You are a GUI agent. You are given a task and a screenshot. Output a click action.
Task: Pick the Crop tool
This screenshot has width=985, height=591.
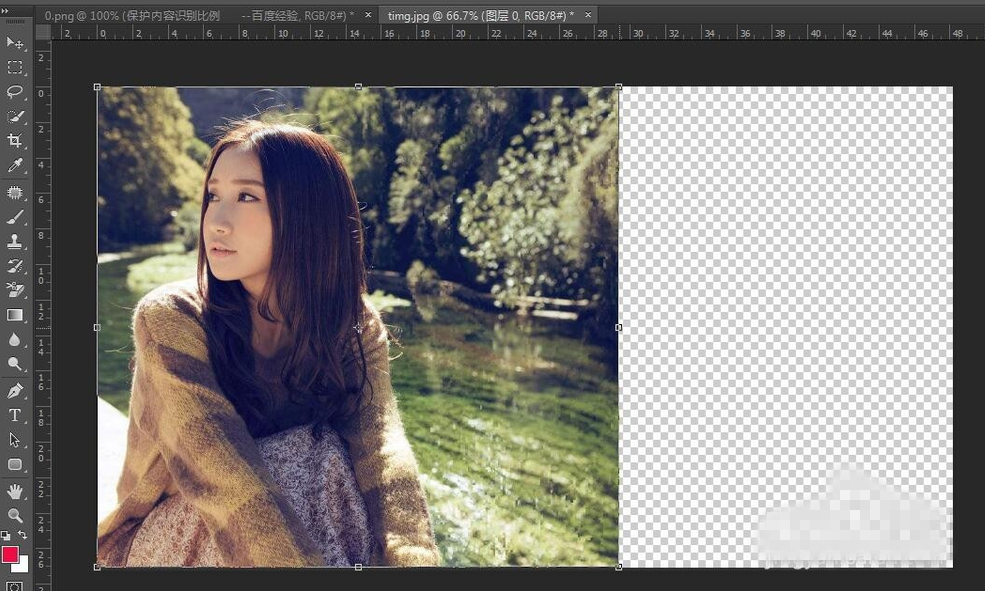coord(15,141)
